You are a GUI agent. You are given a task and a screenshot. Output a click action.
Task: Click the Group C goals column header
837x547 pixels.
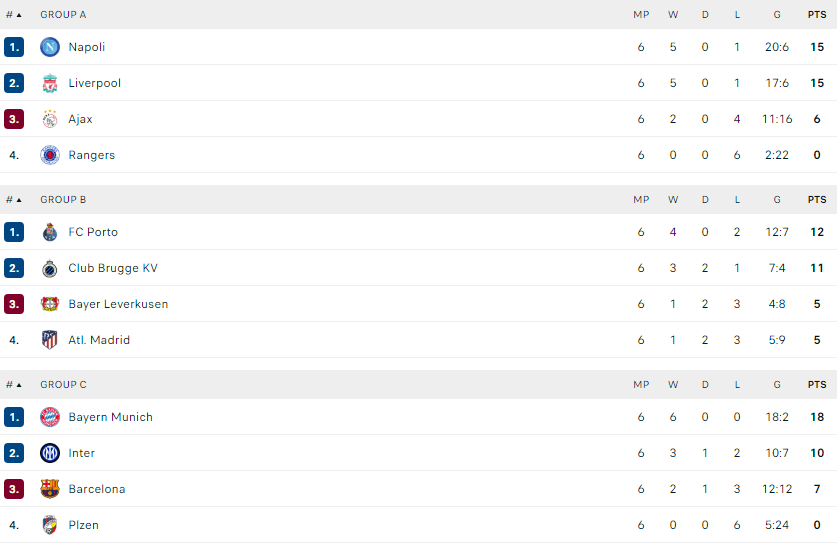point(777,385)
